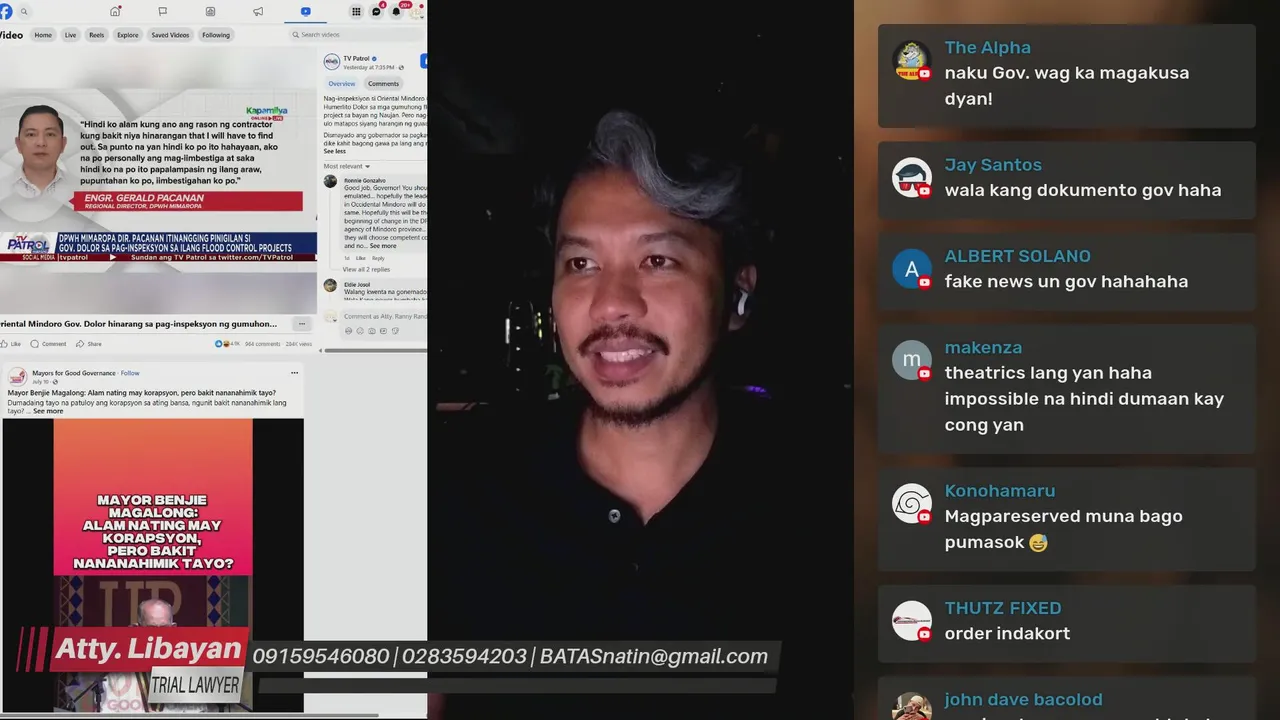Screen dimensions: 1280x720
Task: Select message text 'order indakort'
Action: tap(1007, 634)
